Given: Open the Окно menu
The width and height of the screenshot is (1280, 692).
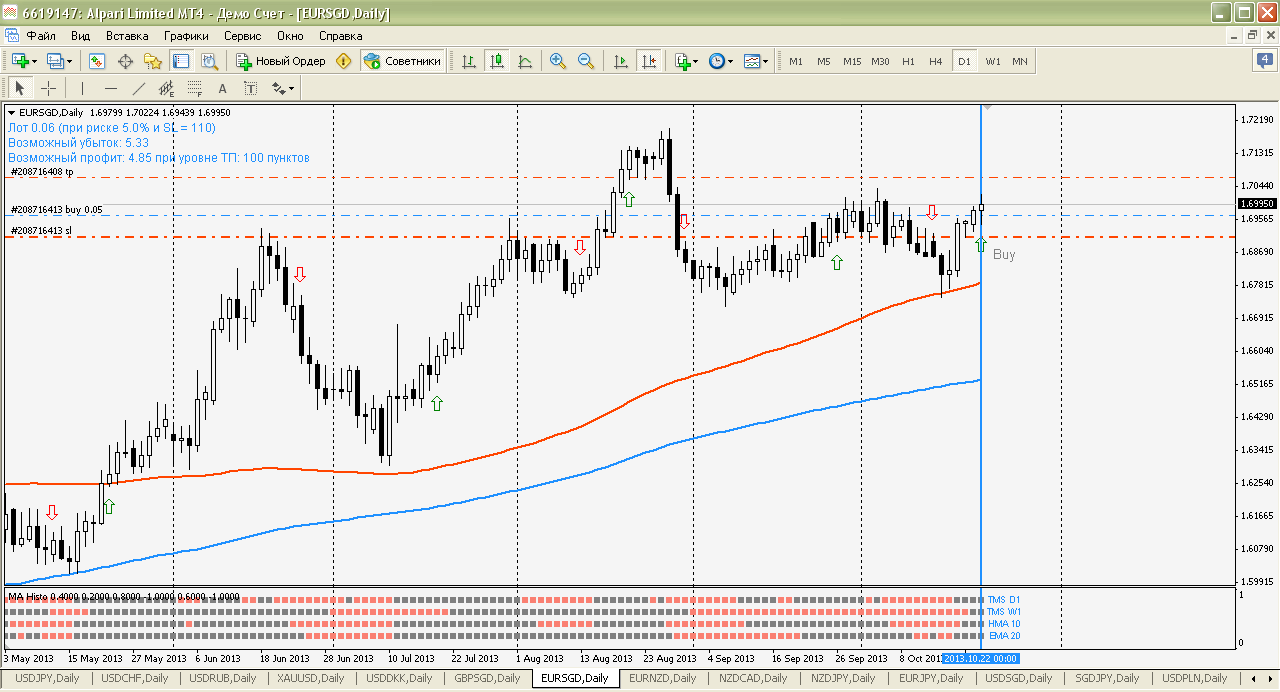Looking at the screenshot, I should (290, 35).
